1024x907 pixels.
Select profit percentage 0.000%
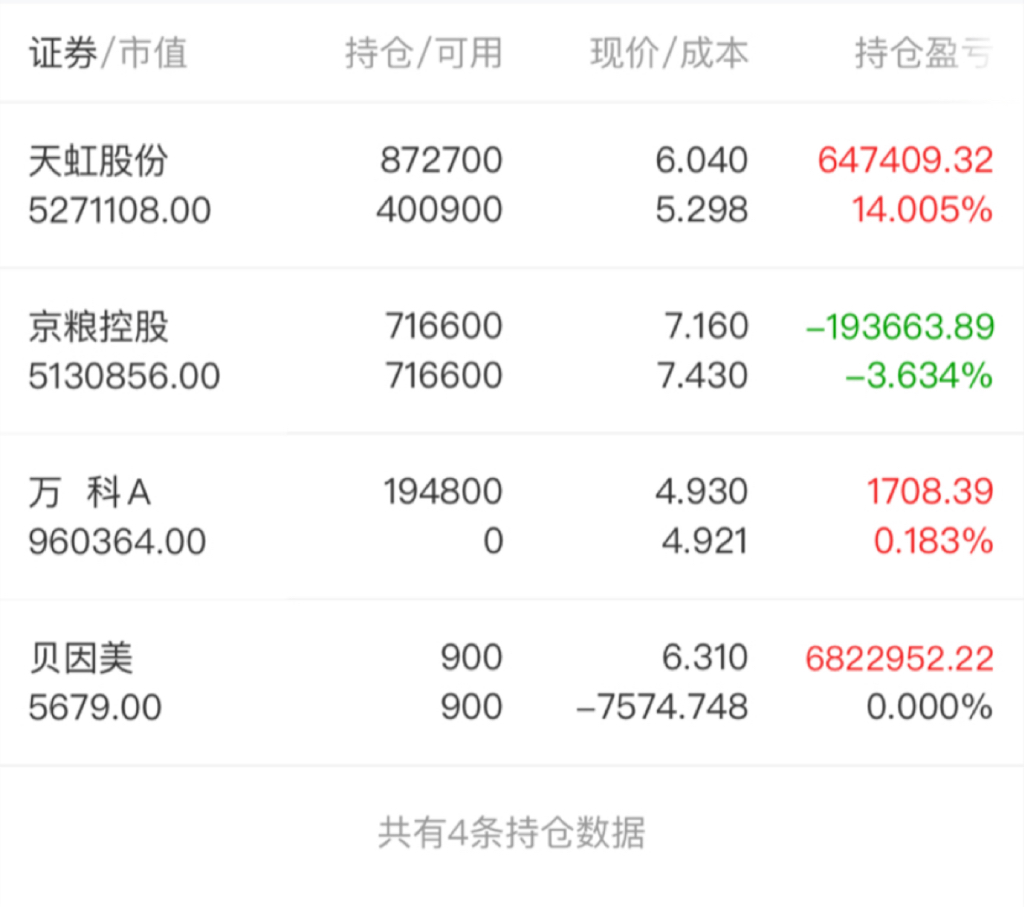[x=930, y=707]
